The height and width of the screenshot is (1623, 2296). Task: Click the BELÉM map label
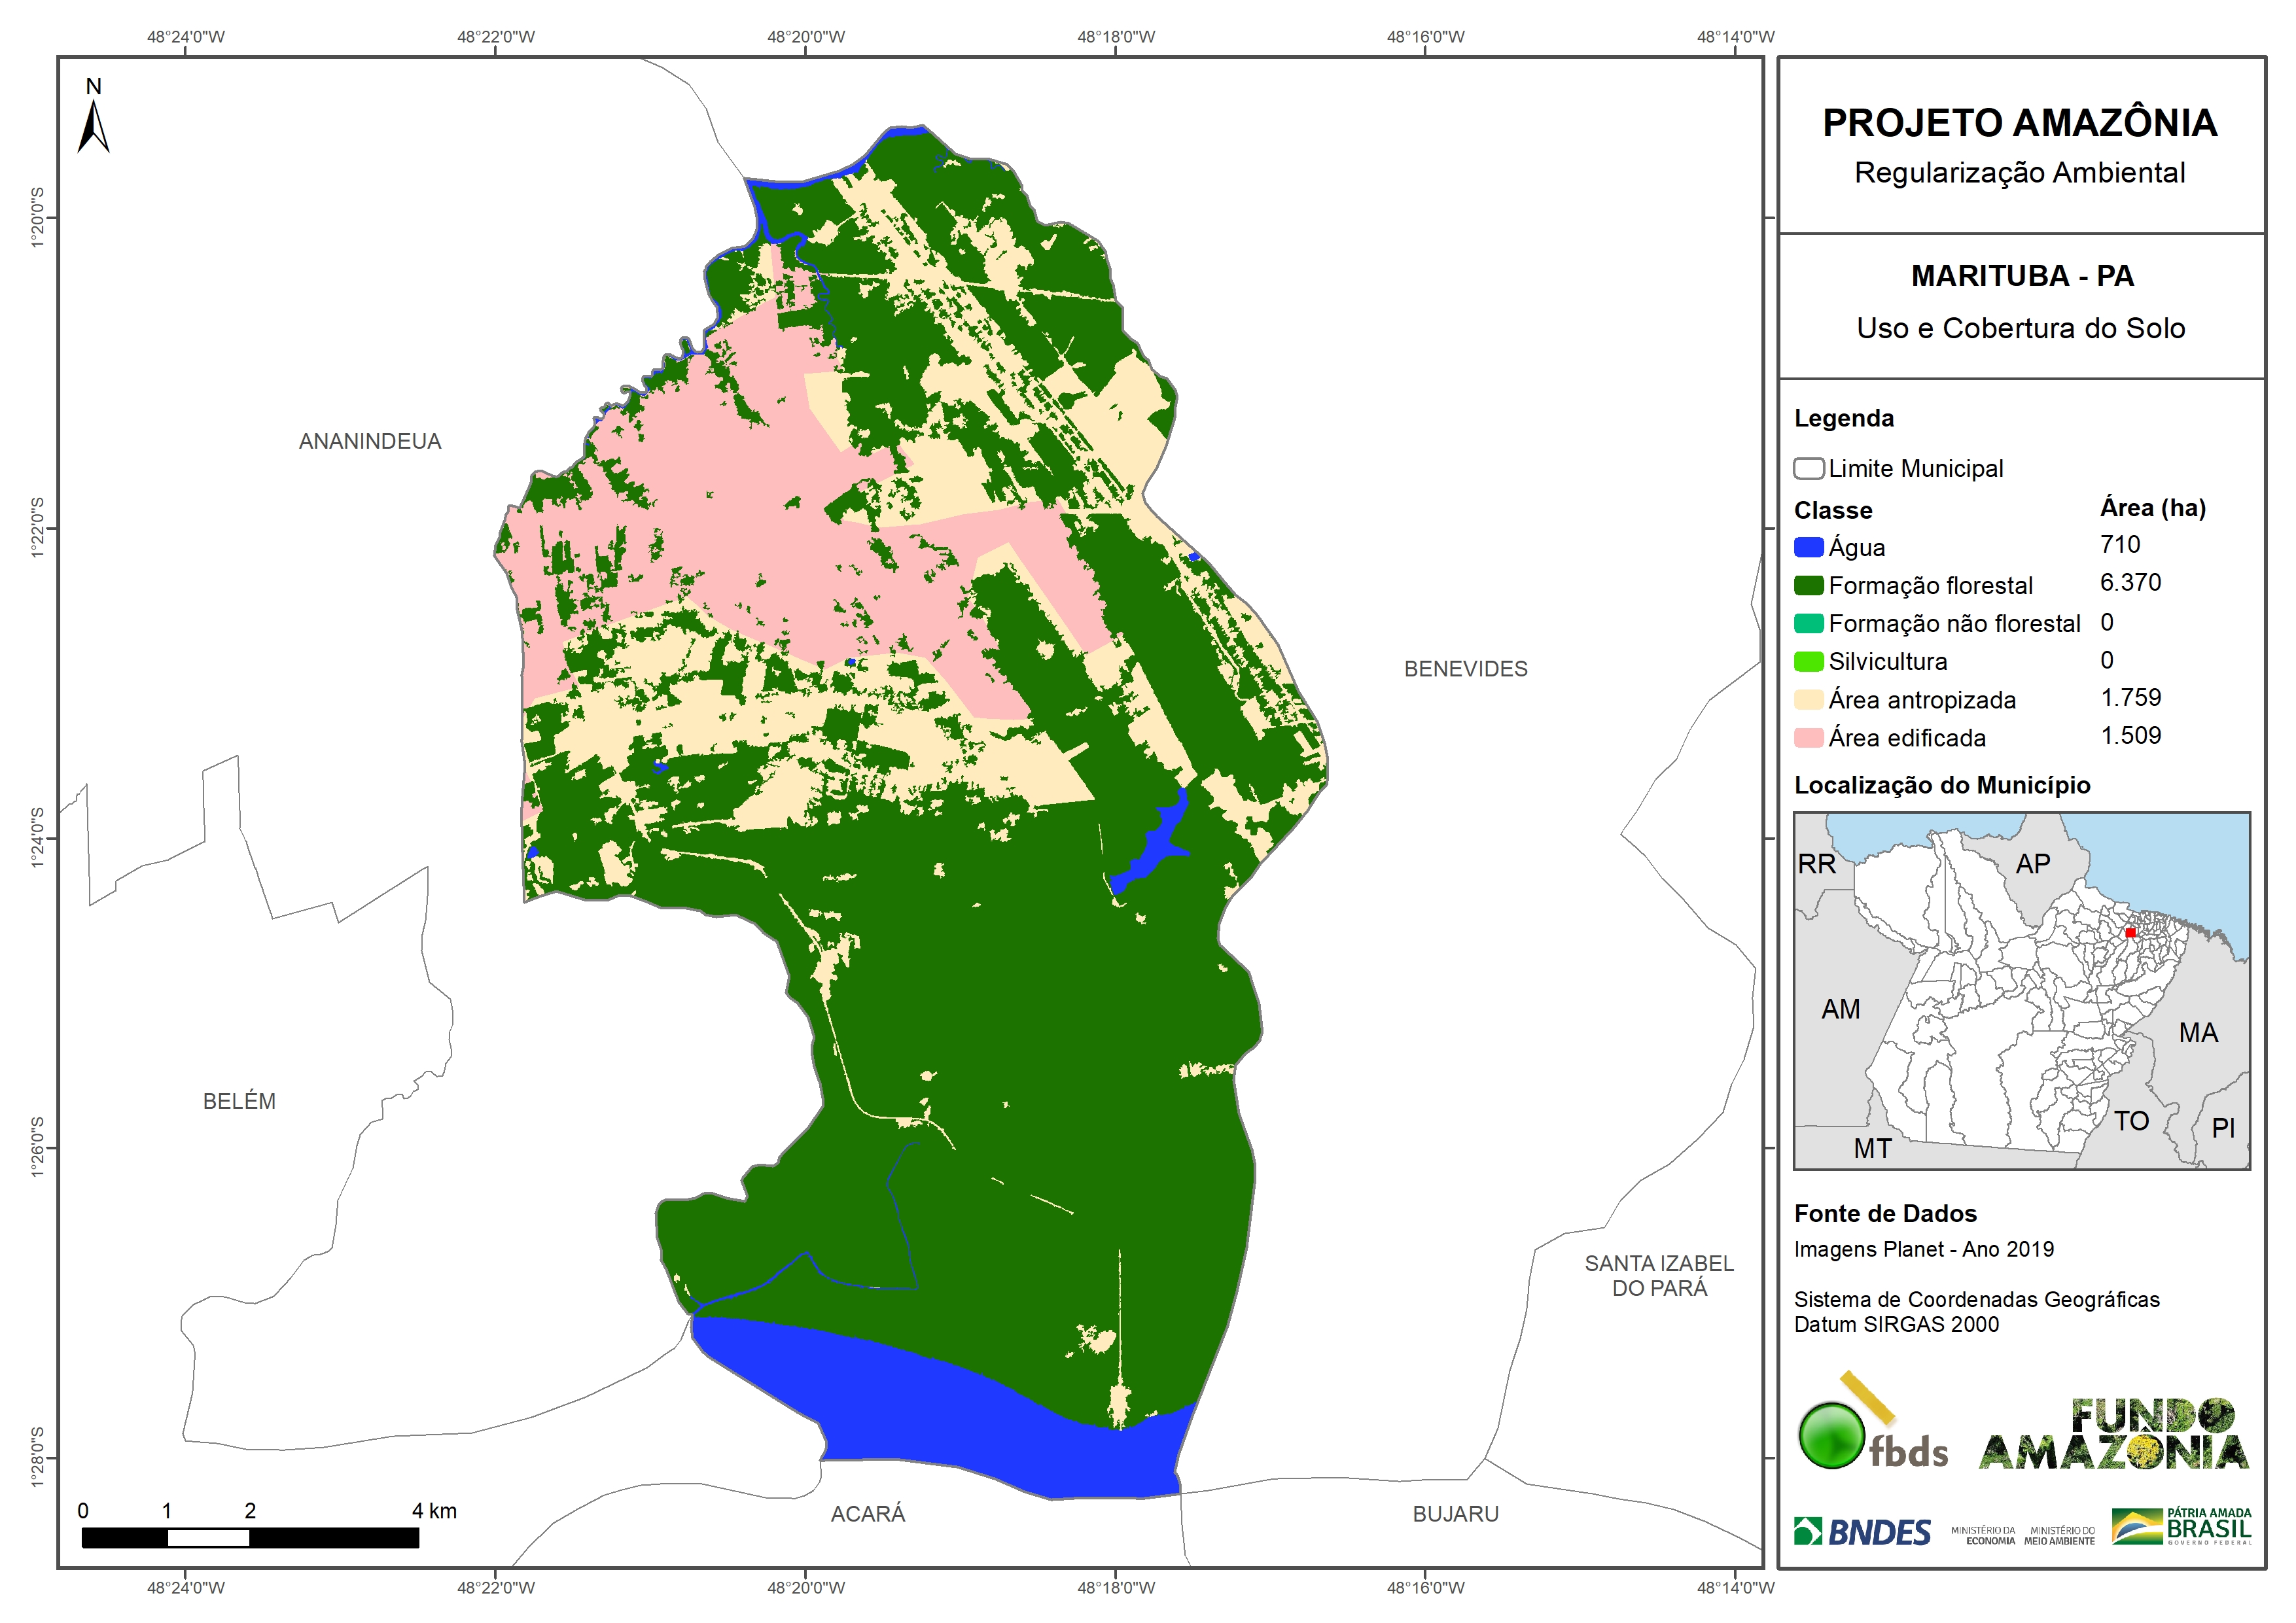[x=239, y=1101]
